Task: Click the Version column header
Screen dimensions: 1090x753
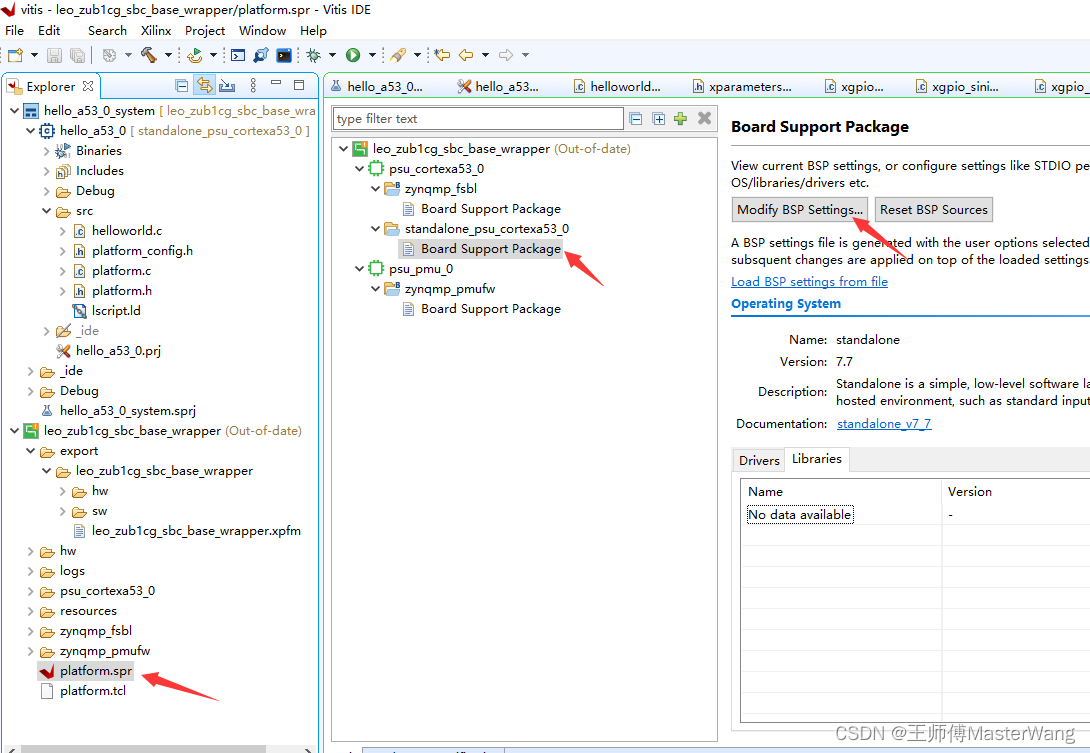Action: [x=970, y=492]
